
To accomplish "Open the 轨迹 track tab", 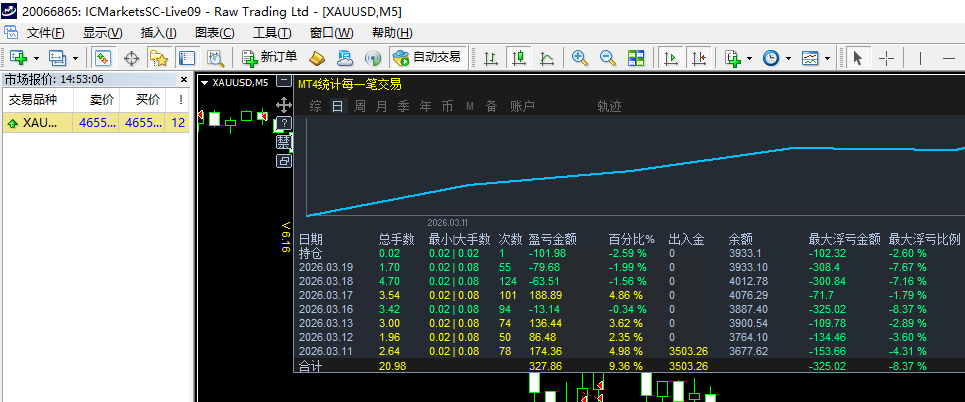I will [609, 106].
